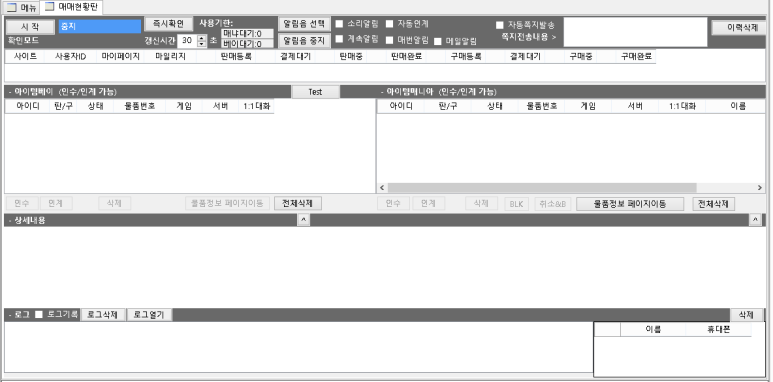Check the 메일알림 checkbox
Screen dimensions: 773x382
tap(437, 41)
